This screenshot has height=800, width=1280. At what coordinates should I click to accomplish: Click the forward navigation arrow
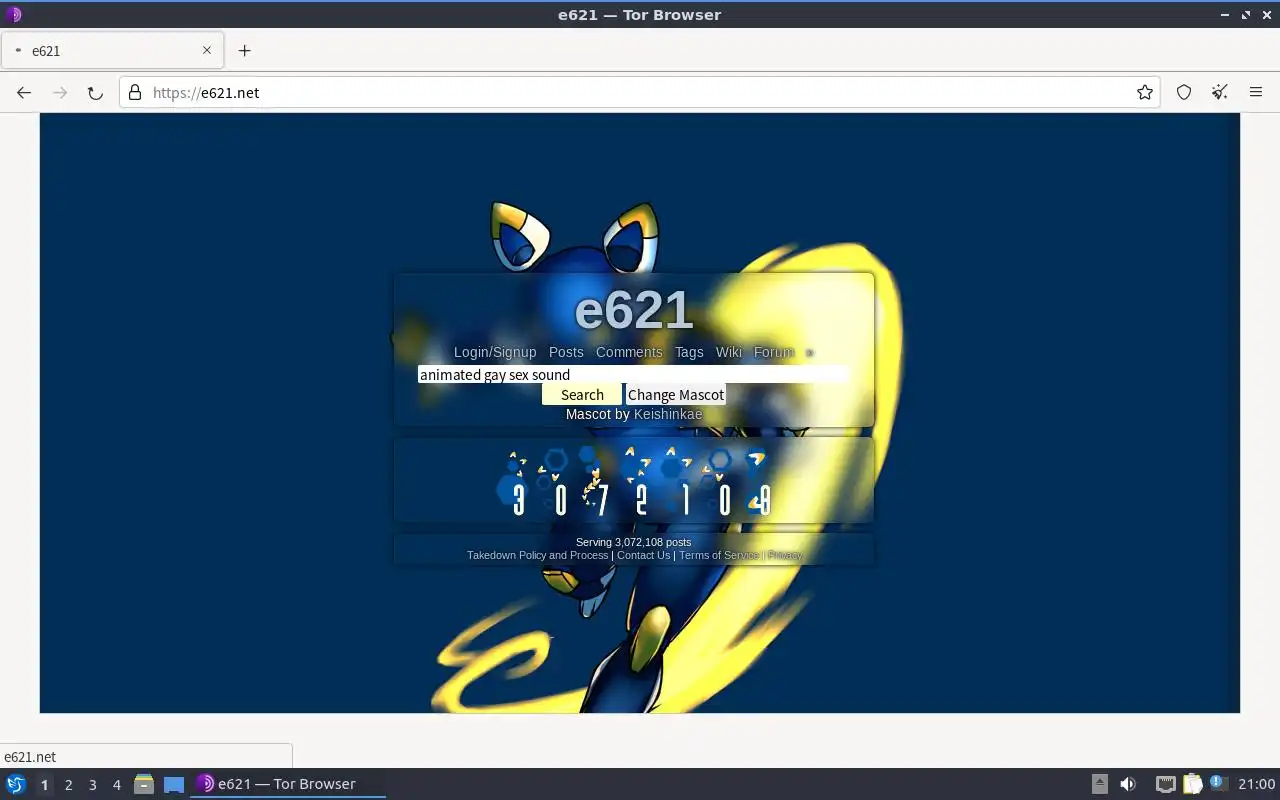click(60, 92)
